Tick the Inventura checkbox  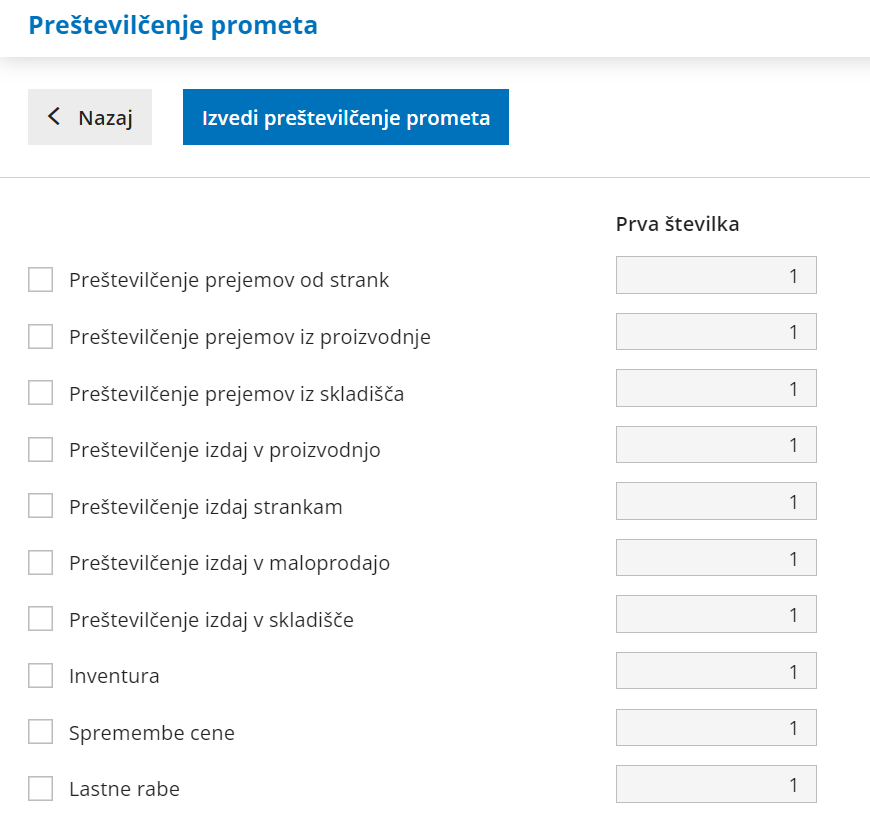click(41, 676)
